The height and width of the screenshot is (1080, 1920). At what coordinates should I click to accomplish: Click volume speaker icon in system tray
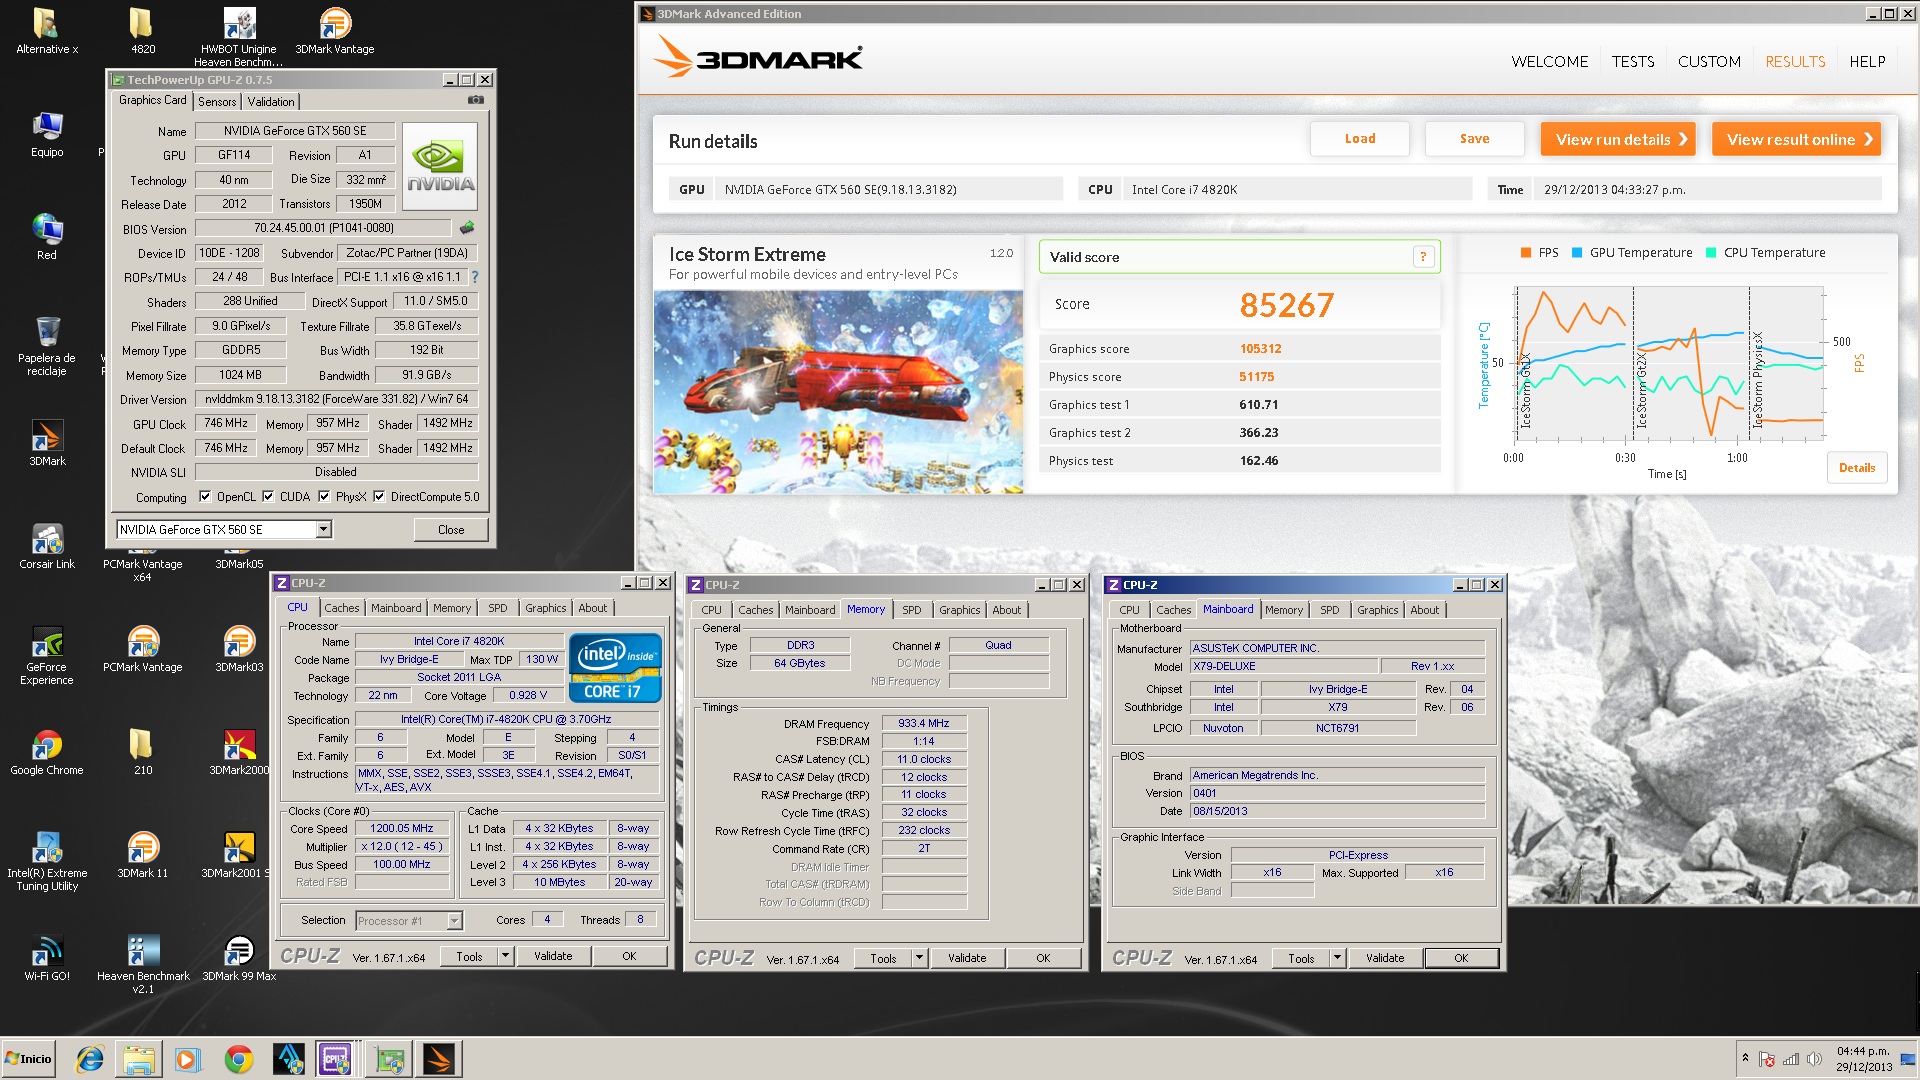click(1814, 1059)
